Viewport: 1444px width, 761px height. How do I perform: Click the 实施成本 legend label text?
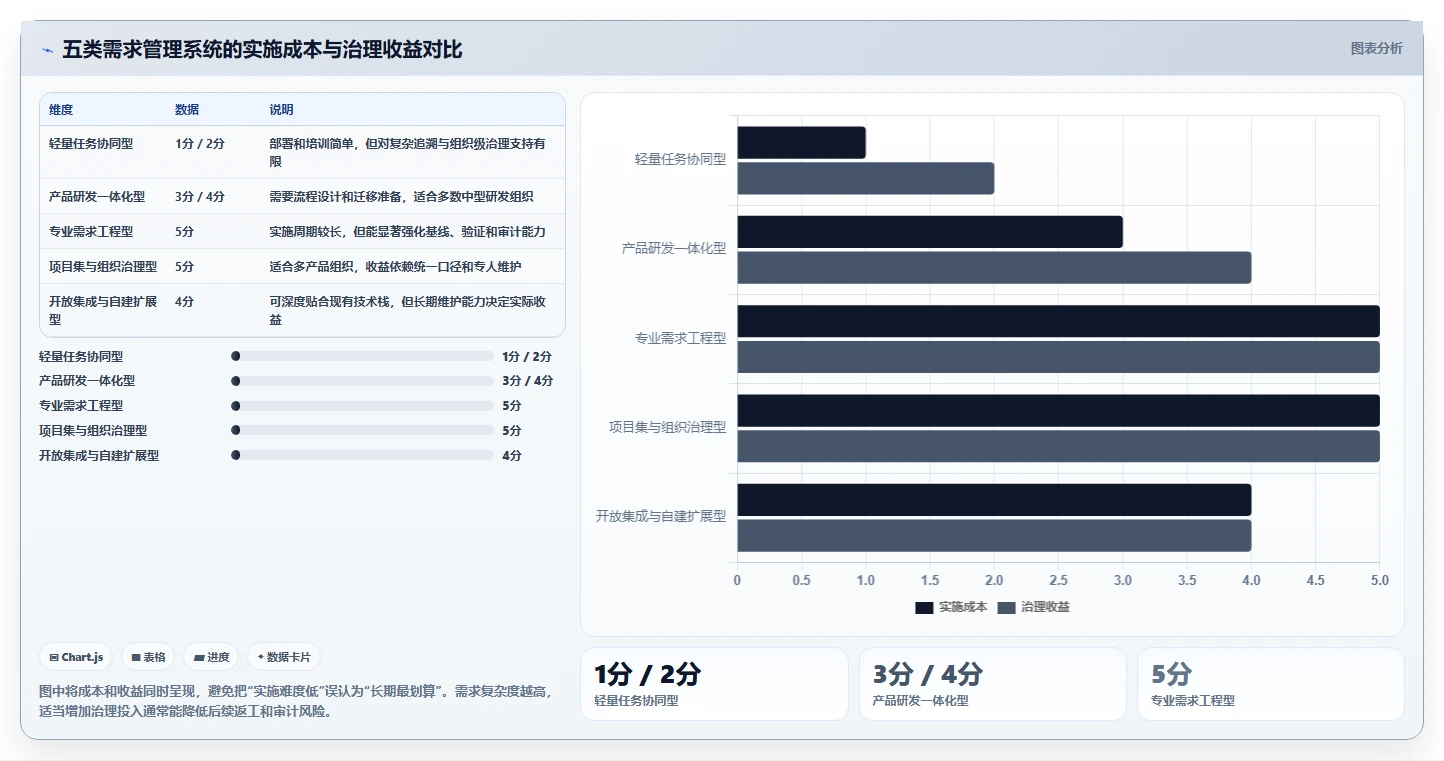point(963,607)
